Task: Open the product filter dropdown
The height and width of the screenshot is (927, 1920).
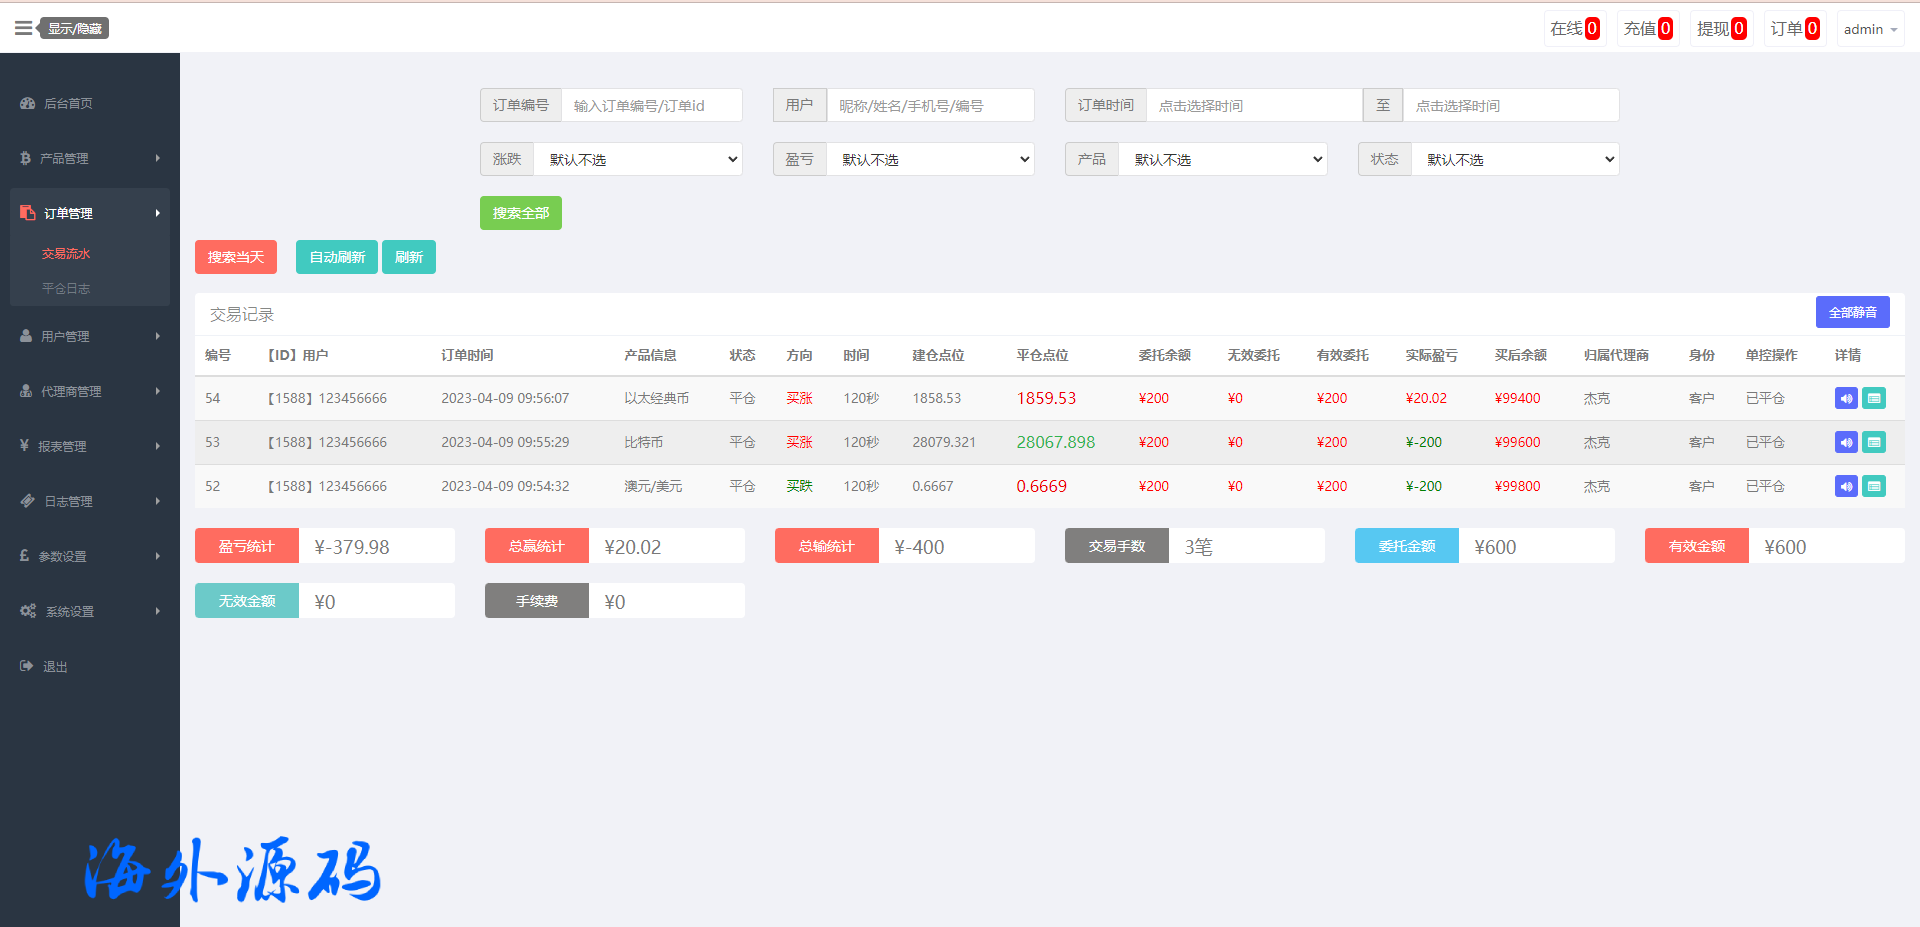Action: pos(1222,159)
